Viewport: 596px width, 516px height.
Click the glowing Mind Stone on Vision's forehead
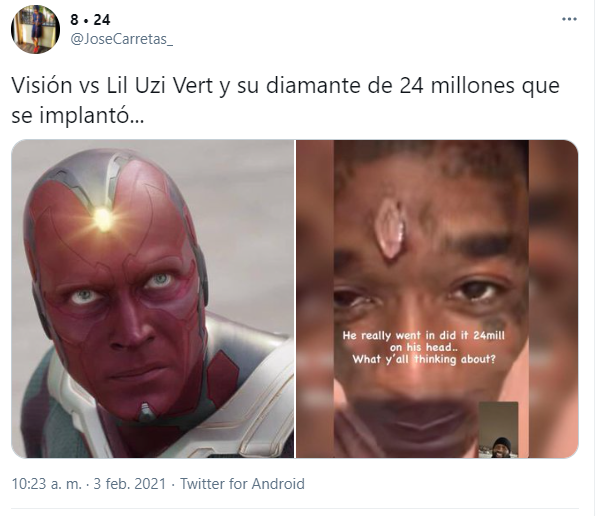pyautogui.click(x=102, y=219)
